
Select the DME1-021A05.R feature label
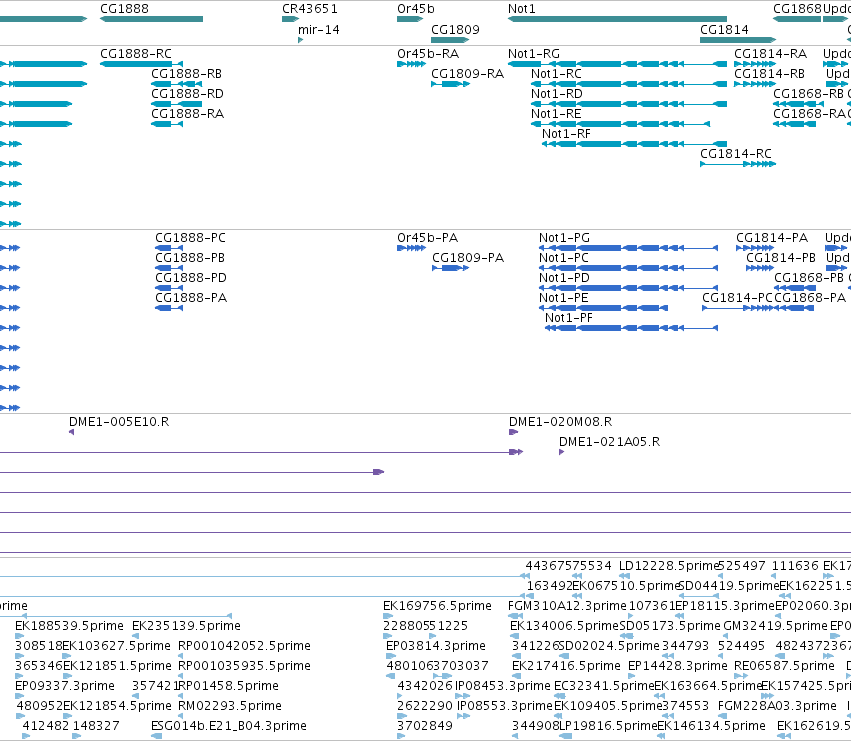point(609,442)
